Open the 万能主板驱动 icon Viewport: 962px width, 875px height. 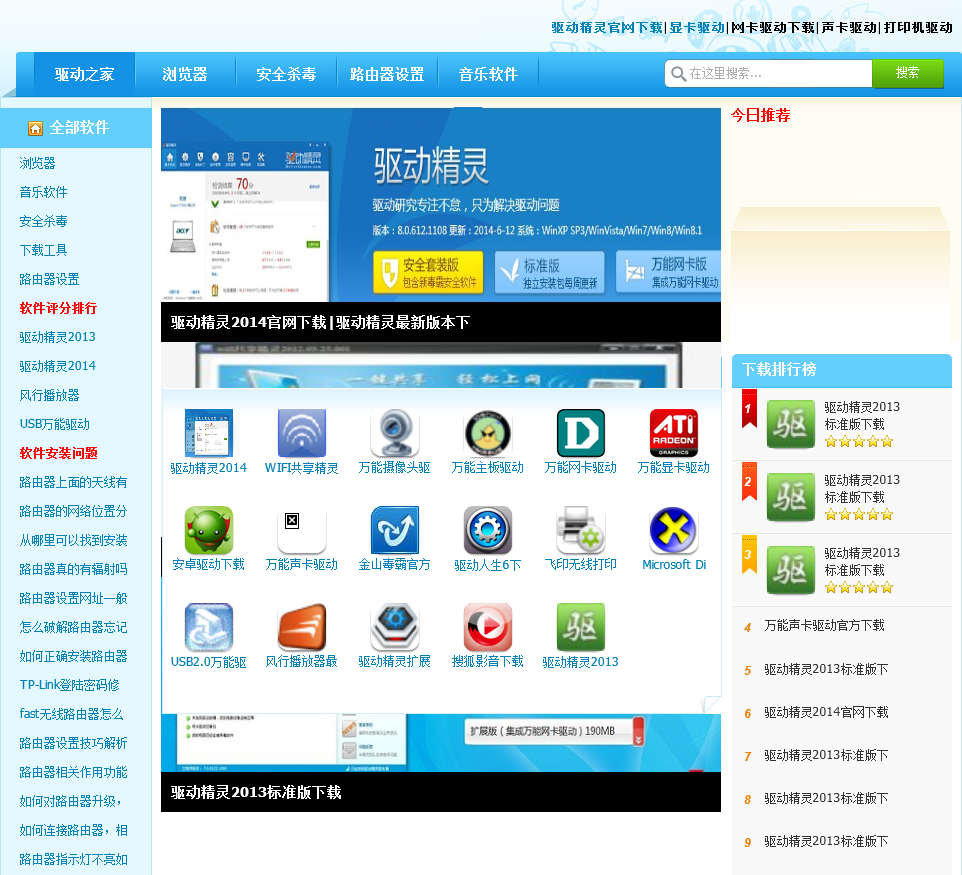click(x=488, y=433)
